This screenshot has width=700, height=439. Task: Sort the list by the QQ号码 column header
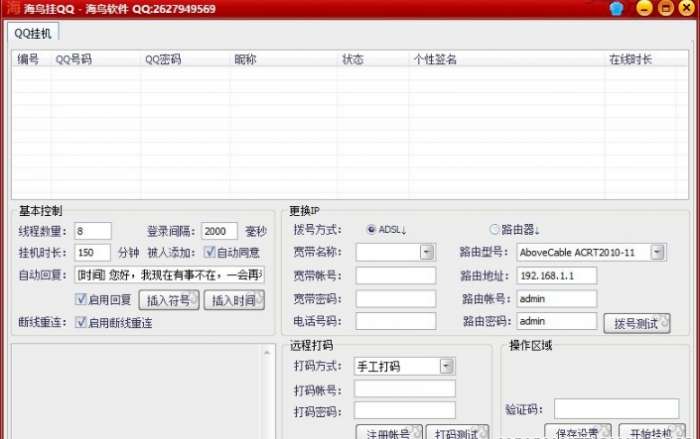pyautogui.click(x=96, y=59)
